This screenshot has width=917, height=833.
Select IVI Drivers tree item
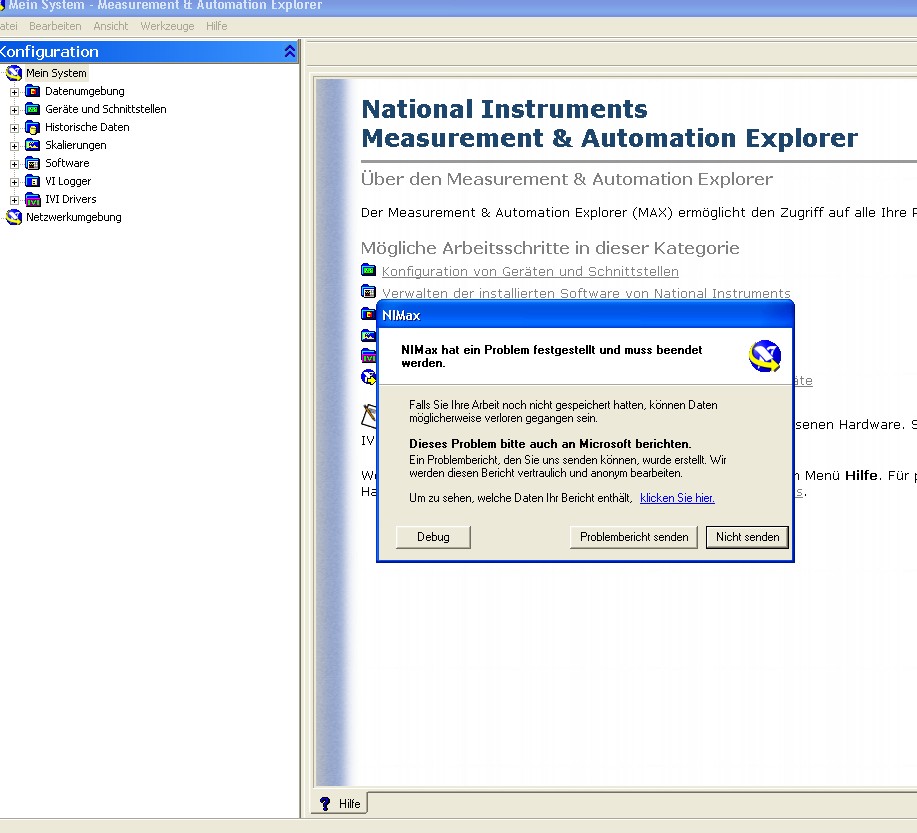click(x=71, y=199)
